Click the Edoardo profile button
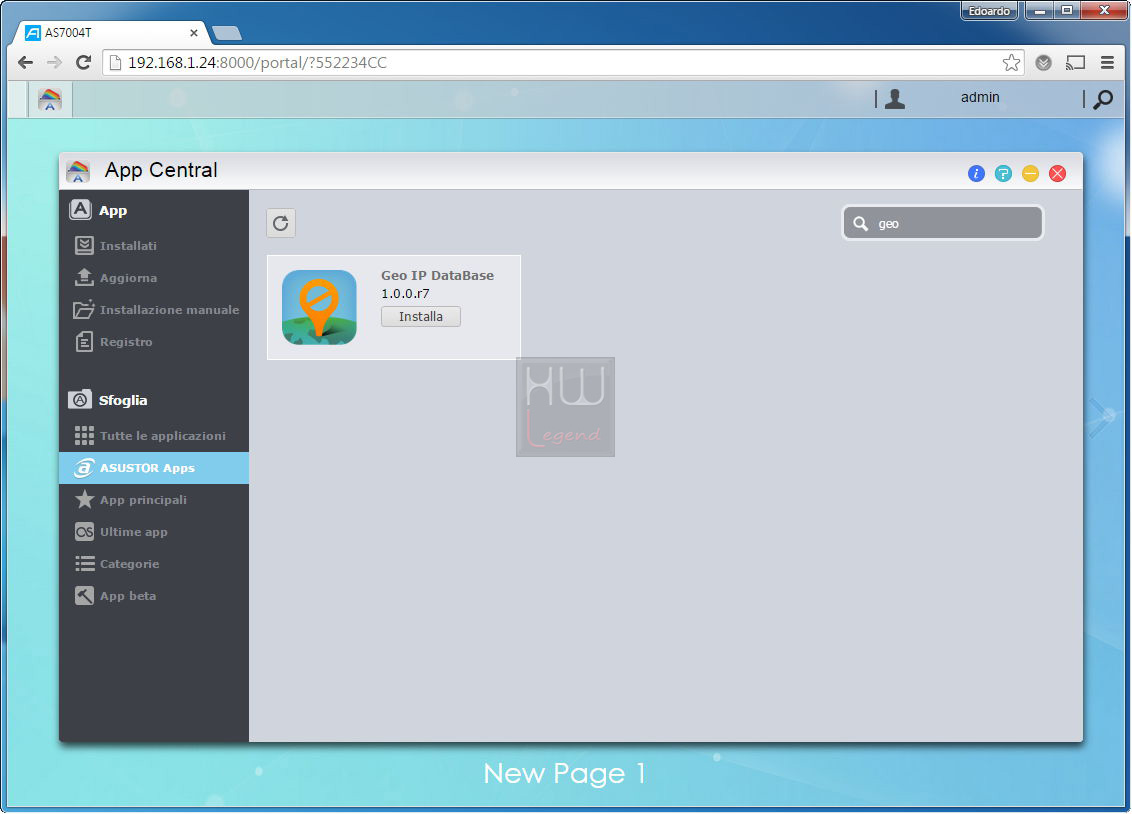This screenshot has width=1132, height=814. (x=989, y=11)
